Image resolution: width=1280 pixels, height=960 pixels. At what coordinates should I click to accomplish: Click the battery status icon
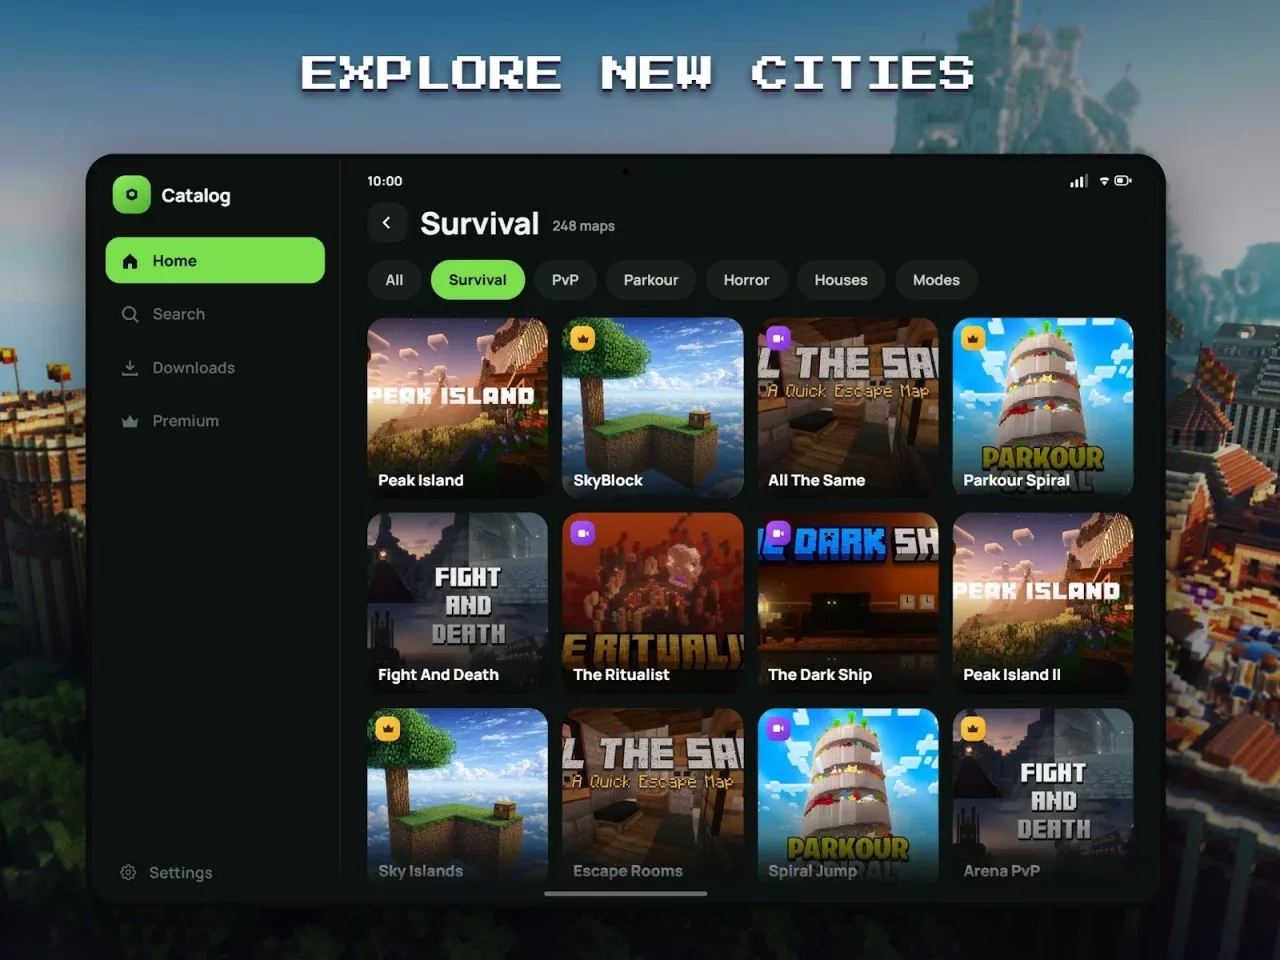[1123, 181]
